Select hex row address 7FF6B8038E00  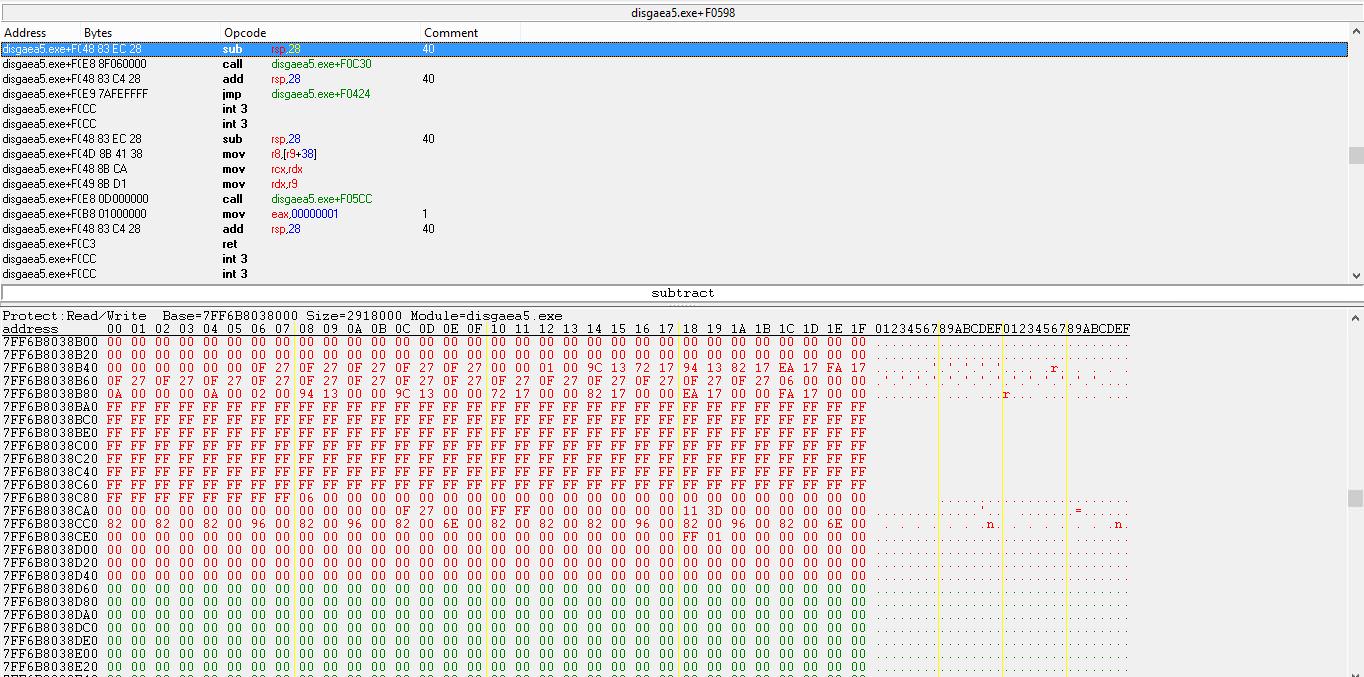click(x=50, y=654)
